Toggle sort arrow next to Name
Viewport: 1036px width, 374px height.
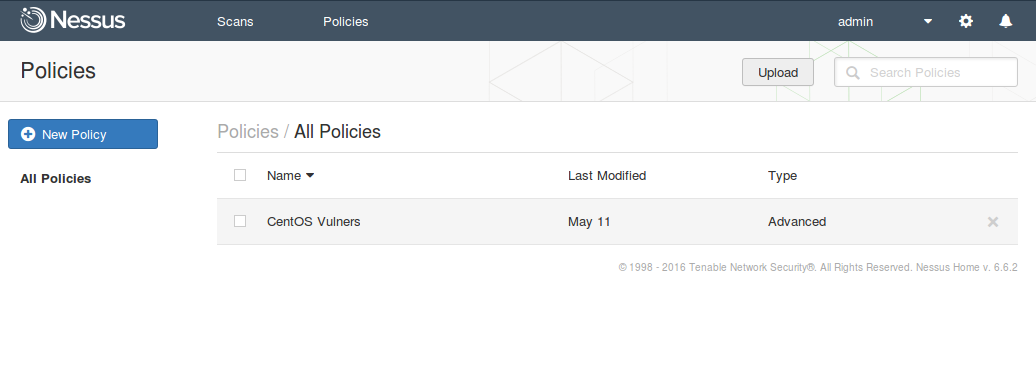pyautogui.click(x=310, y=176)
